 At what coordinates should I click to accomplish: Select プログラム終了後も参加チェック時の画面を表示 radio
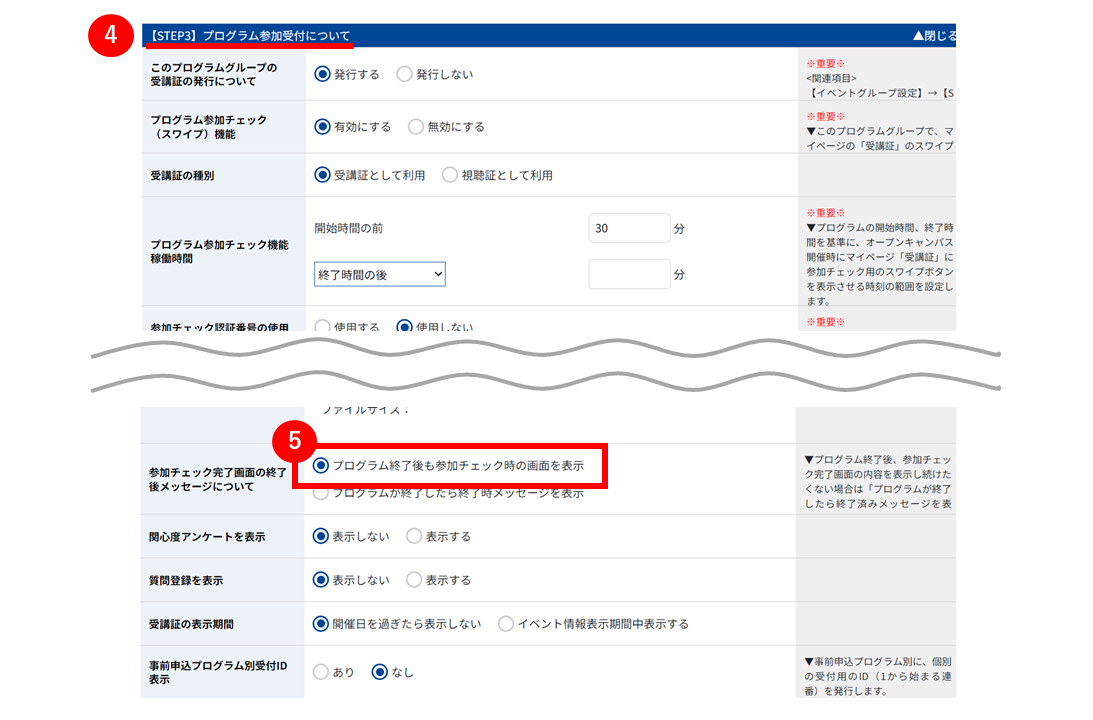[x=321, y=466]
